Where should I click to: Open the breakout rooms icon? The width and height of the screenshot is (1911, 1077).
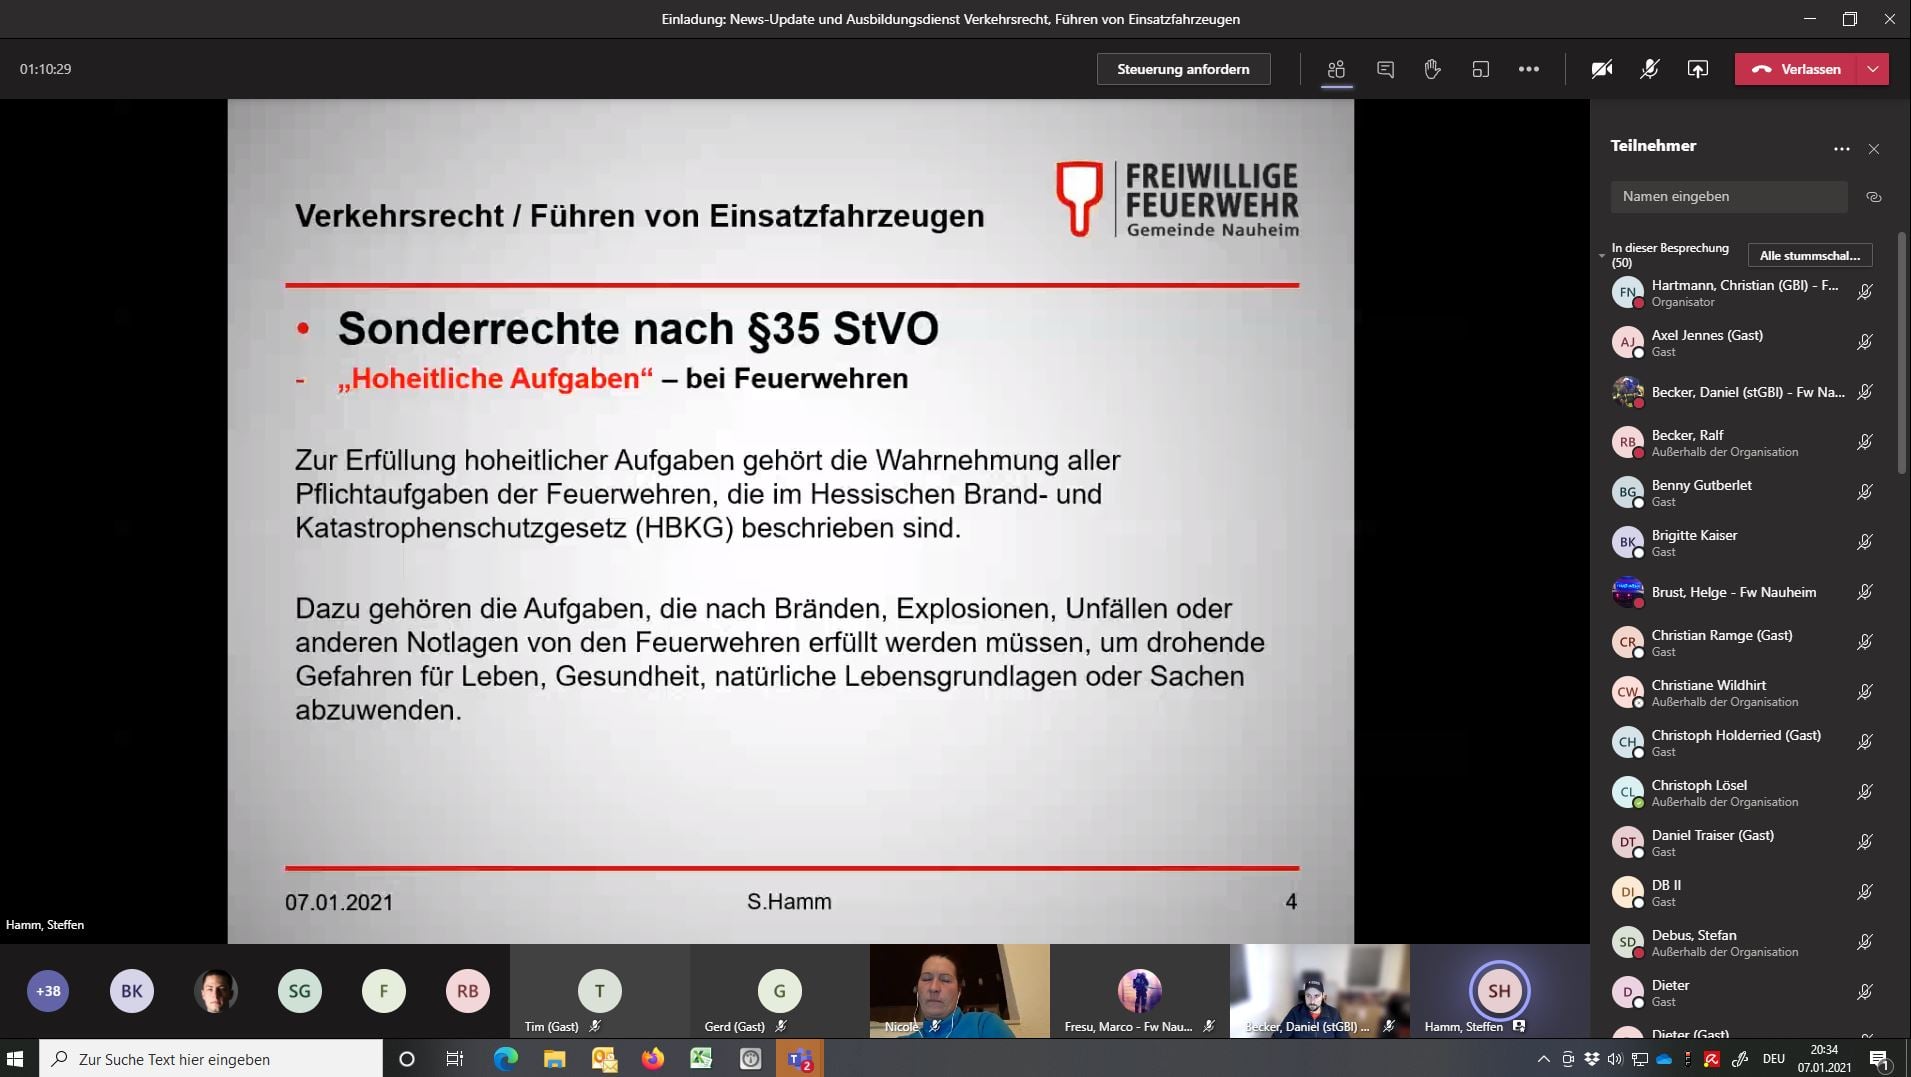pos(1480,69)
